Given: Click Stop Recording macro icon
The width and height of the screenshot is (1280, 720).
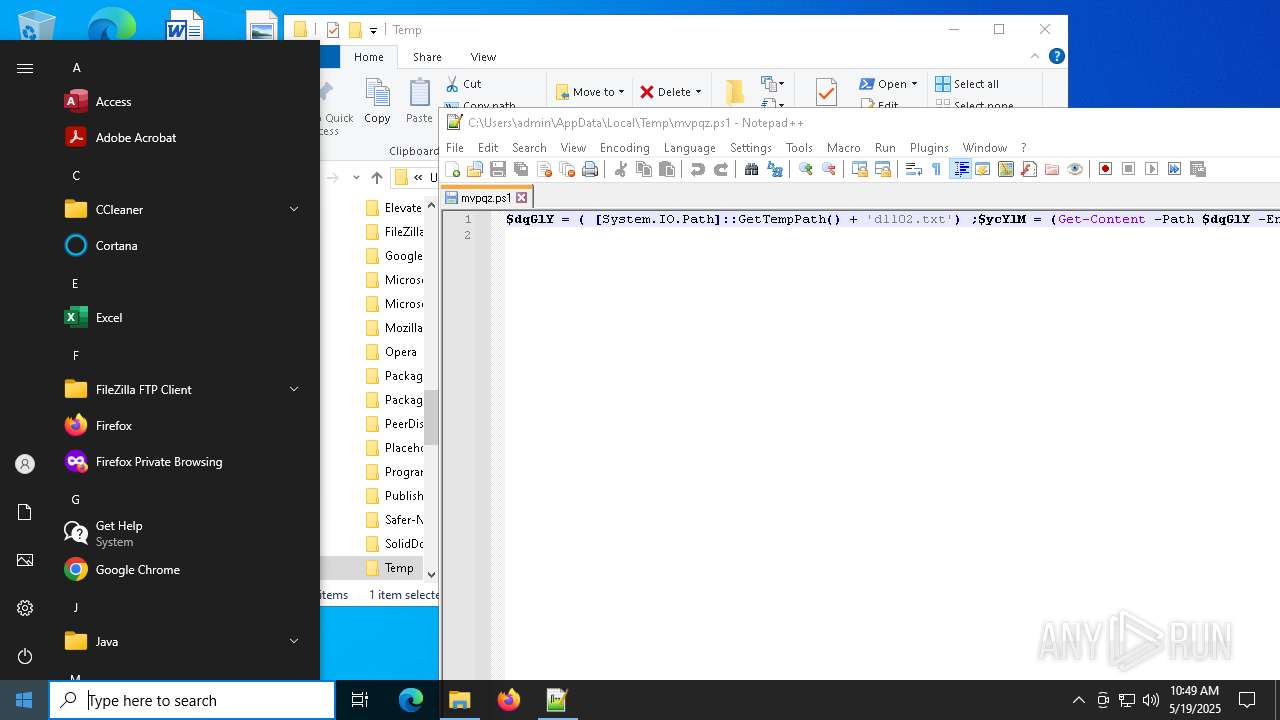Looking at the screenshot, I should pyautogui.click(x=1128, y=169).
